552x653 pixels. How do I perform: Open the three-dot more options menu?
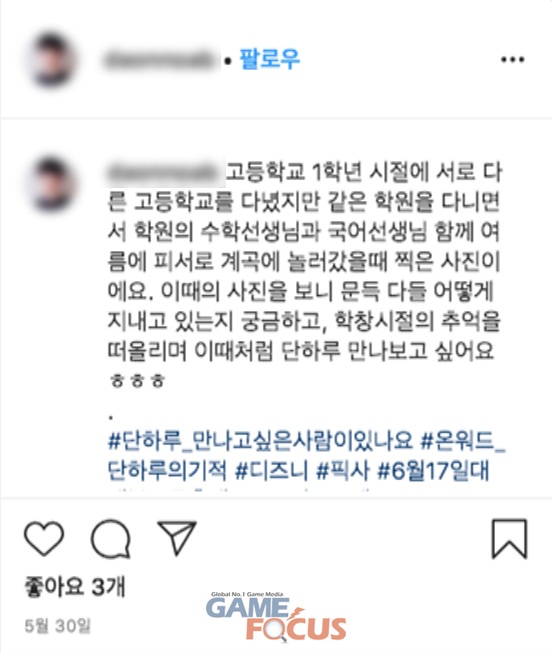(512, 60)
